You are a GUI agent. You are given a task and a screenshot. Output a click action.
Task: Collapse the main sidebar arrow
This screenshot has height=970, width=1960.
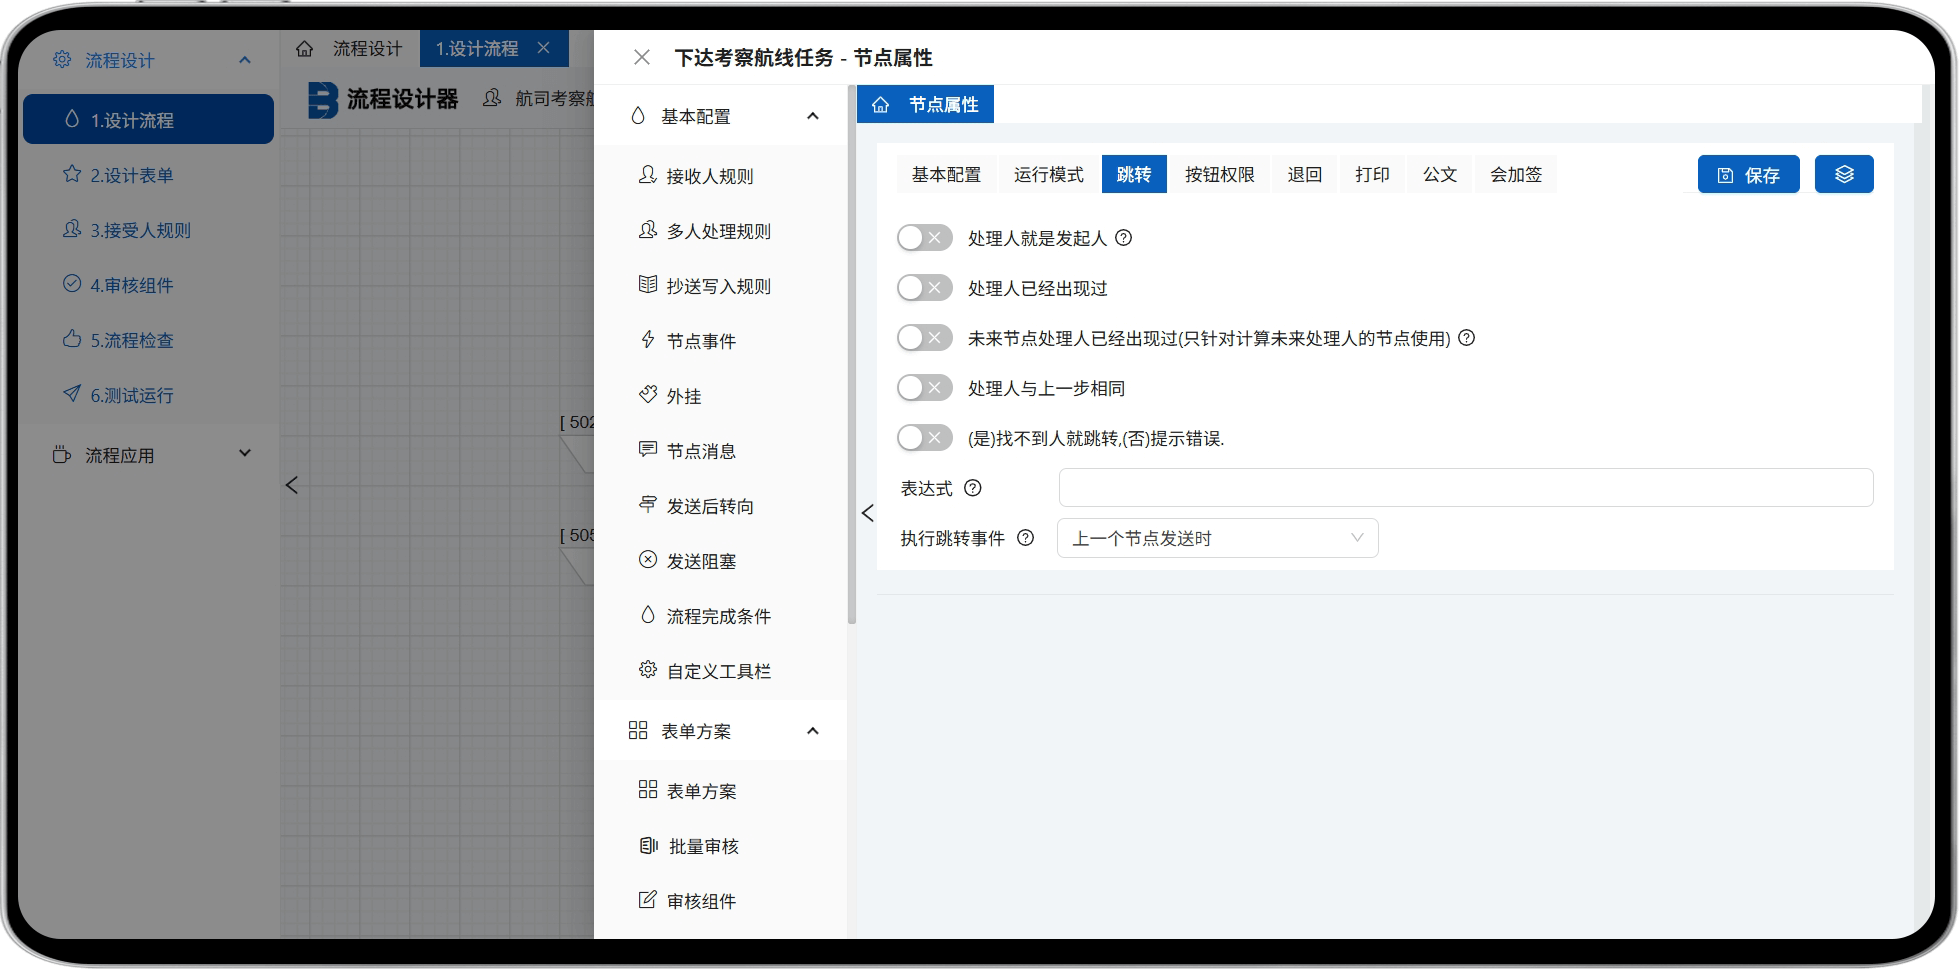click(x=291, y=485)
